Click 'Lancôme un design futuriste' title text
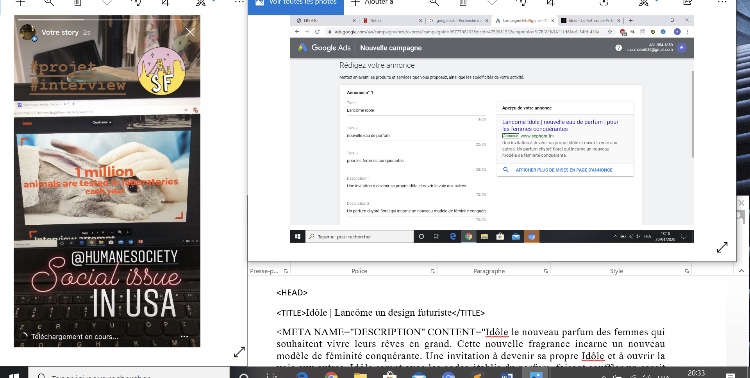This screenshot has width=750, height=378. 393,313
